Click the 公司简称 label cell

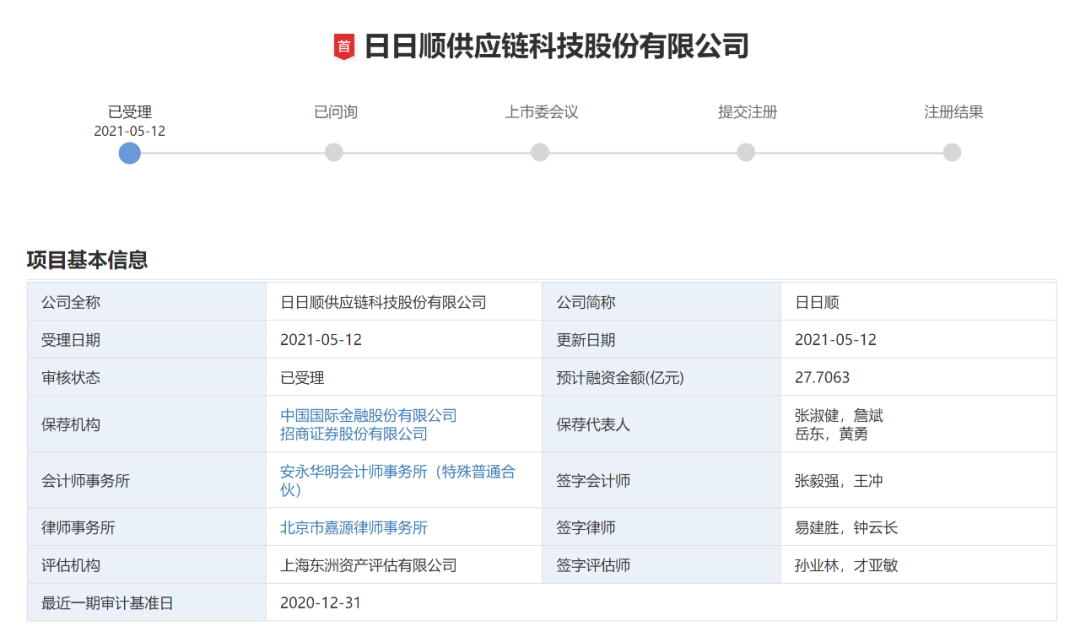(x=661, y=302)
